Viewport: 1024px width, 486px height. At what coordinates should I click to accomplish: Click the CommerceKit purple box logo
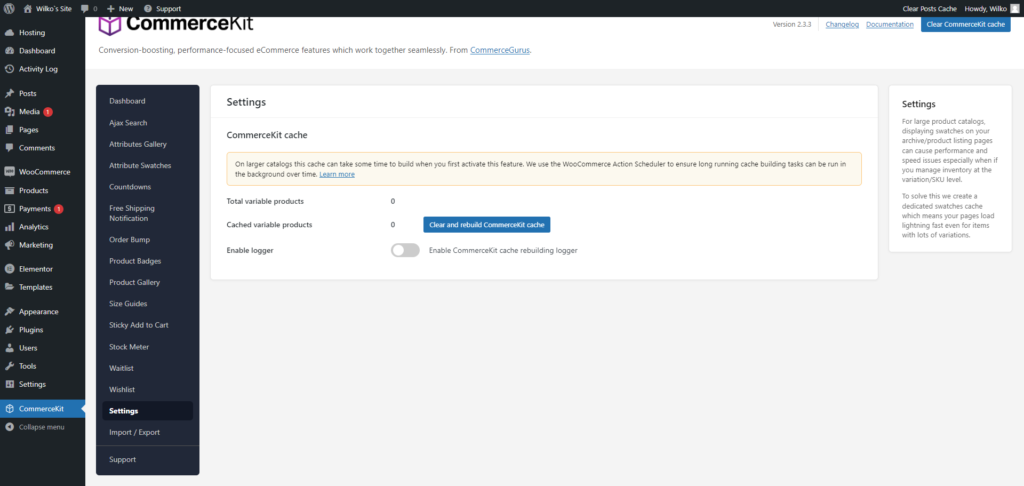pos(109,25)
